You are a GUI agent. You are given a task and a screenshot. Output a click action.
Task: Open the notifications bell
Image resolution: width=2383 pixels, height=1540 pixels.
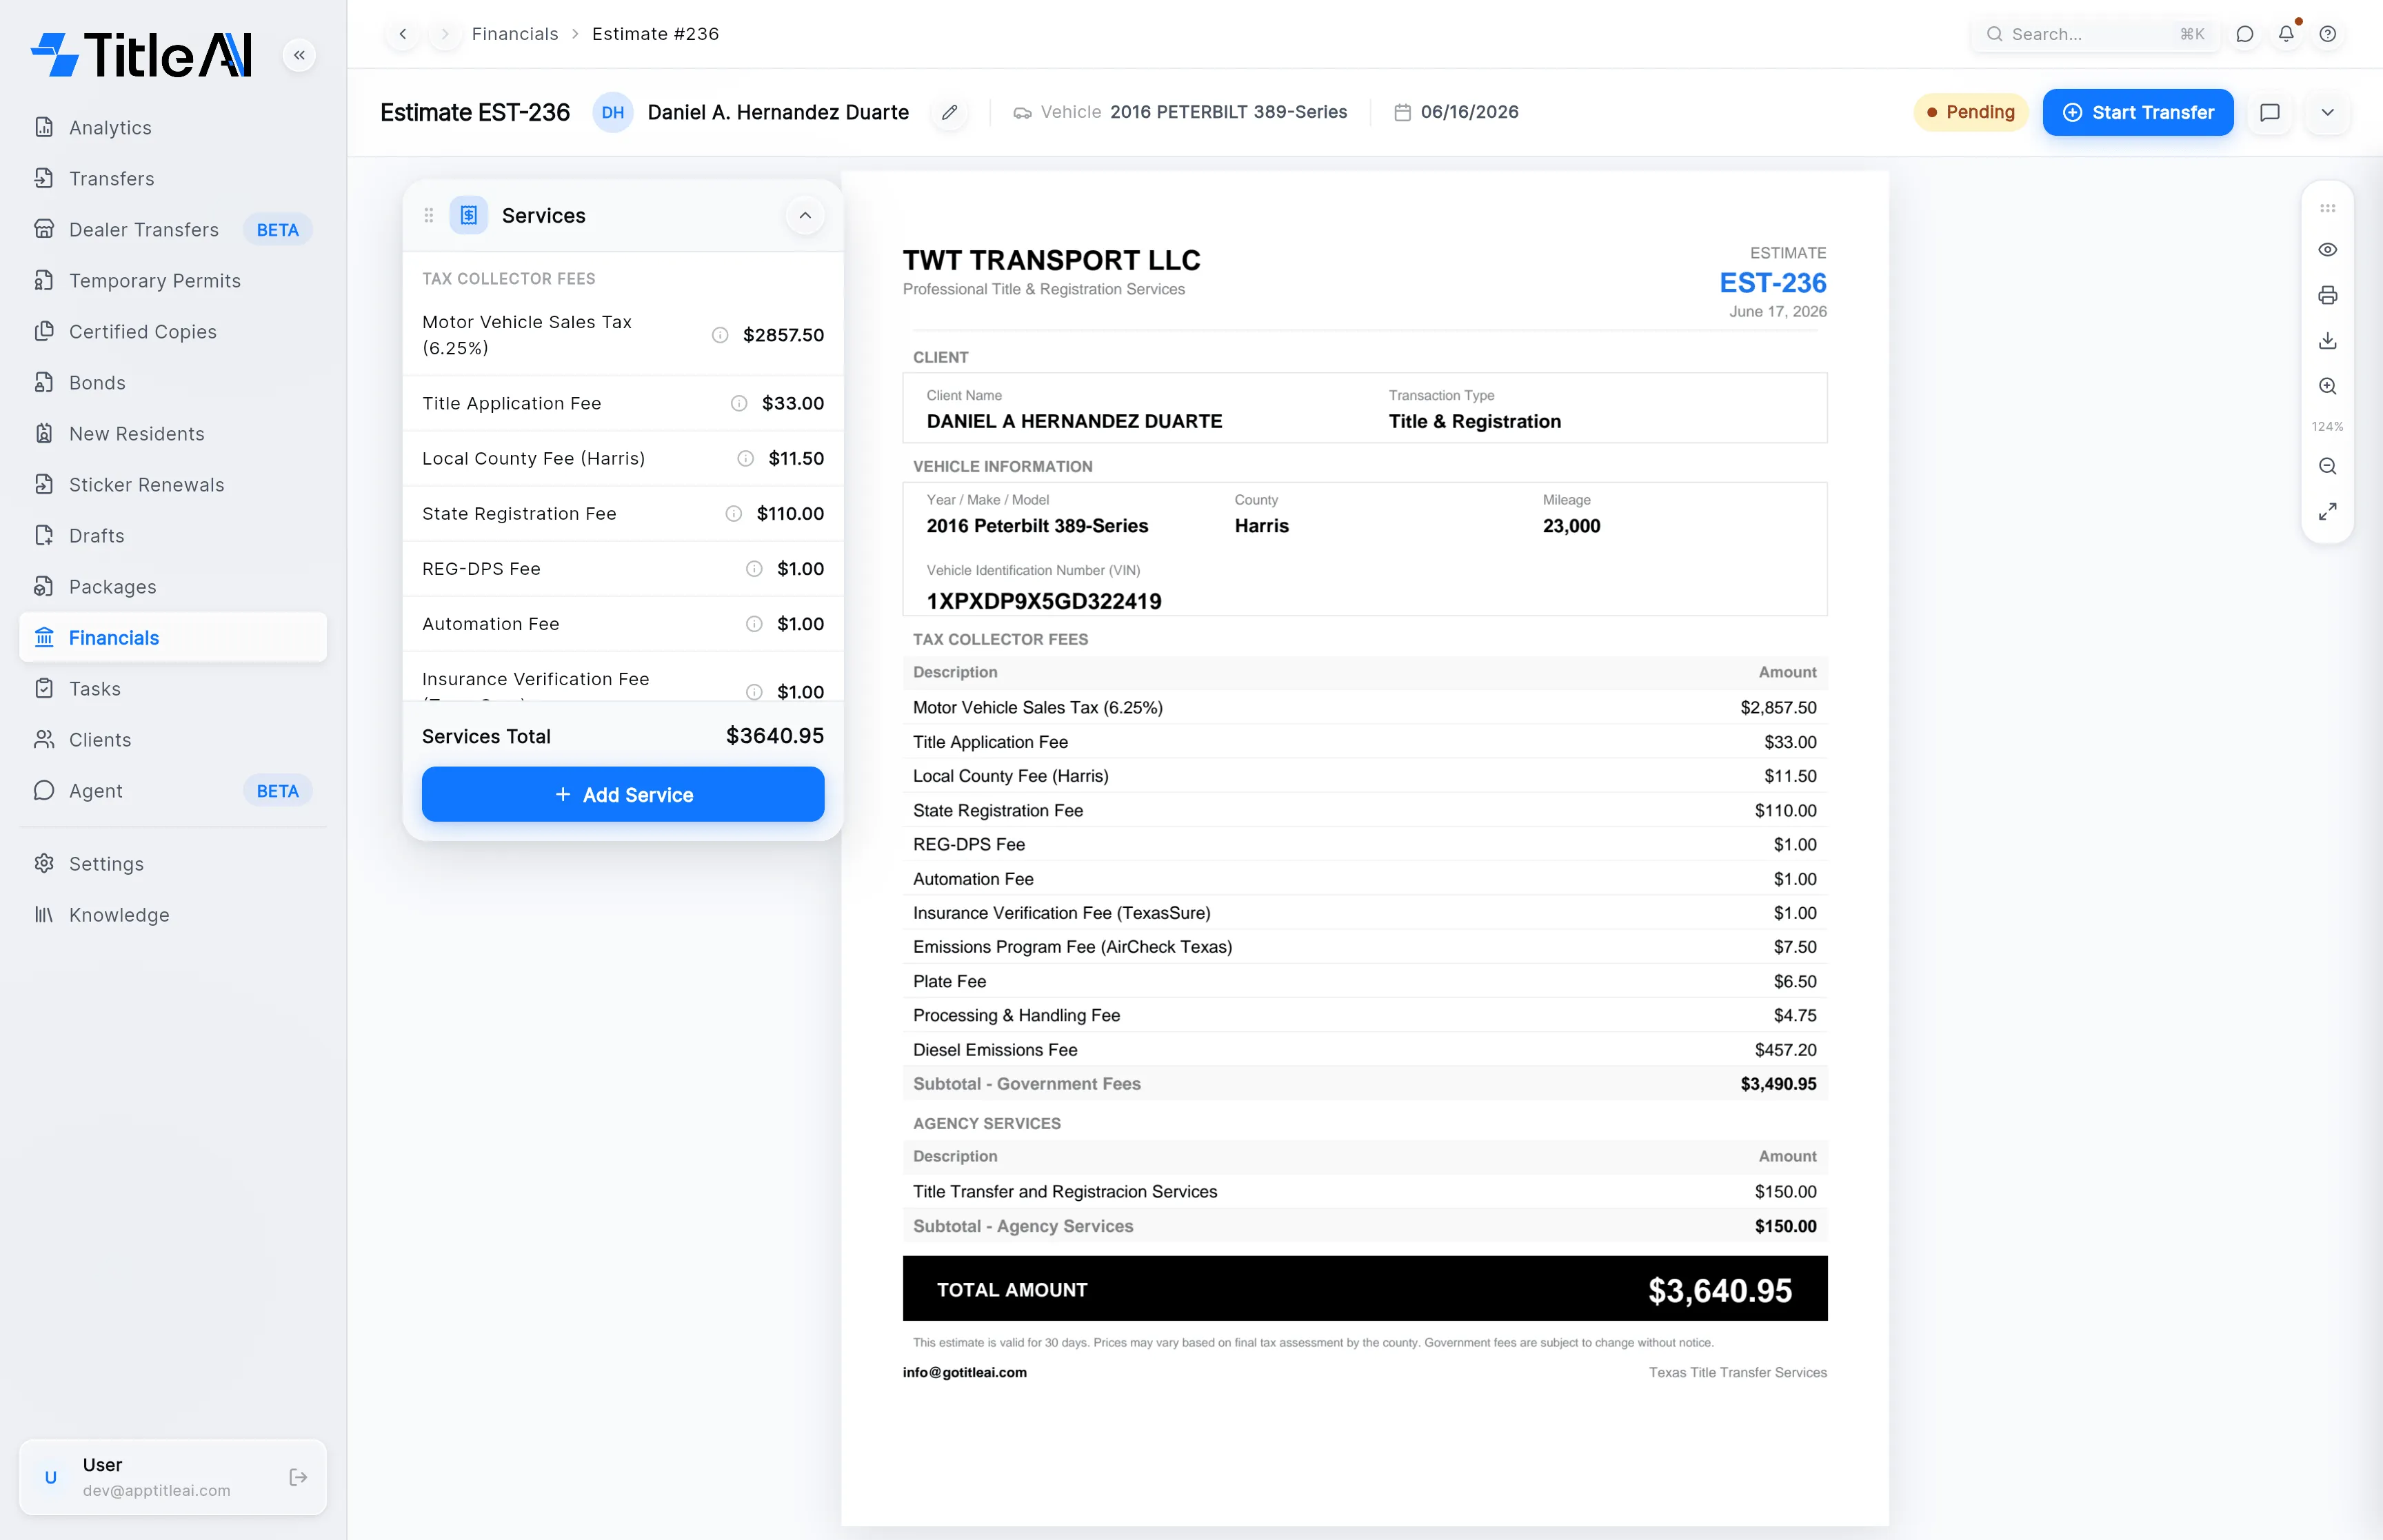click(x=2286, y=34)
